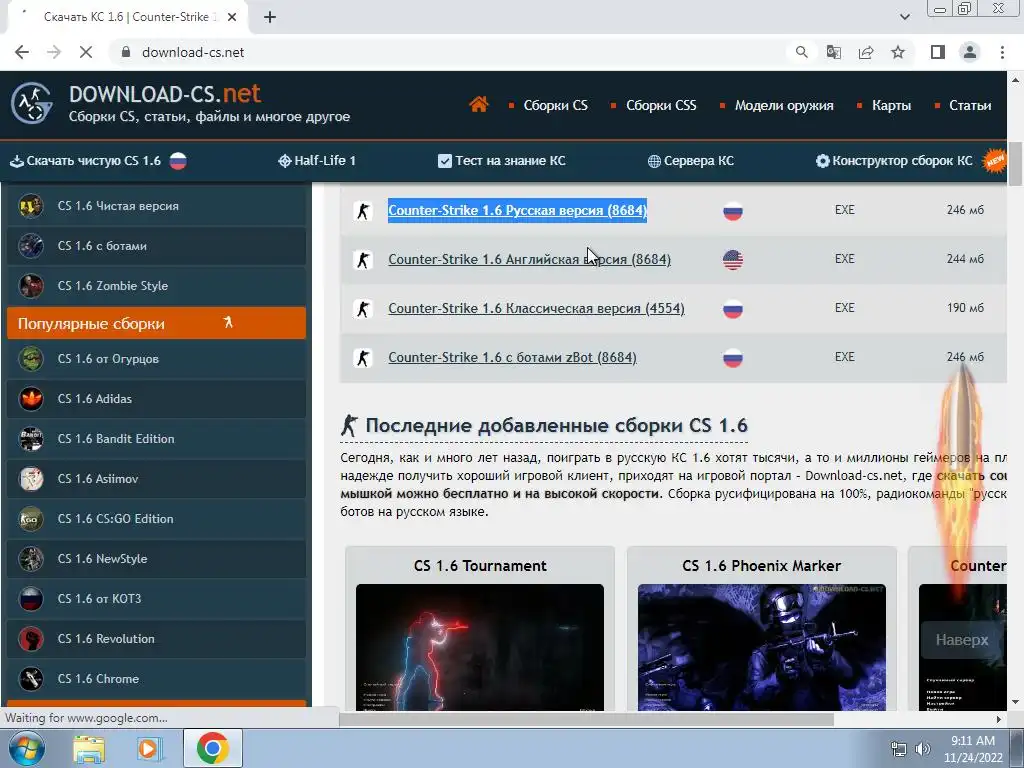
Task: Click CS 1.6 Phoenix Marker card title
Action: pos(761,566)
